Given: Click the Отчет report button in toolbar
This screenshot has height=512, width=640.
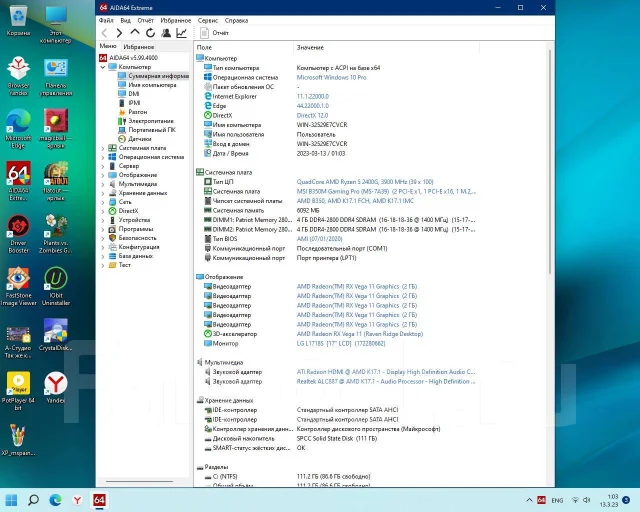Looking at the screenshot, I should [x=215, y=33].
